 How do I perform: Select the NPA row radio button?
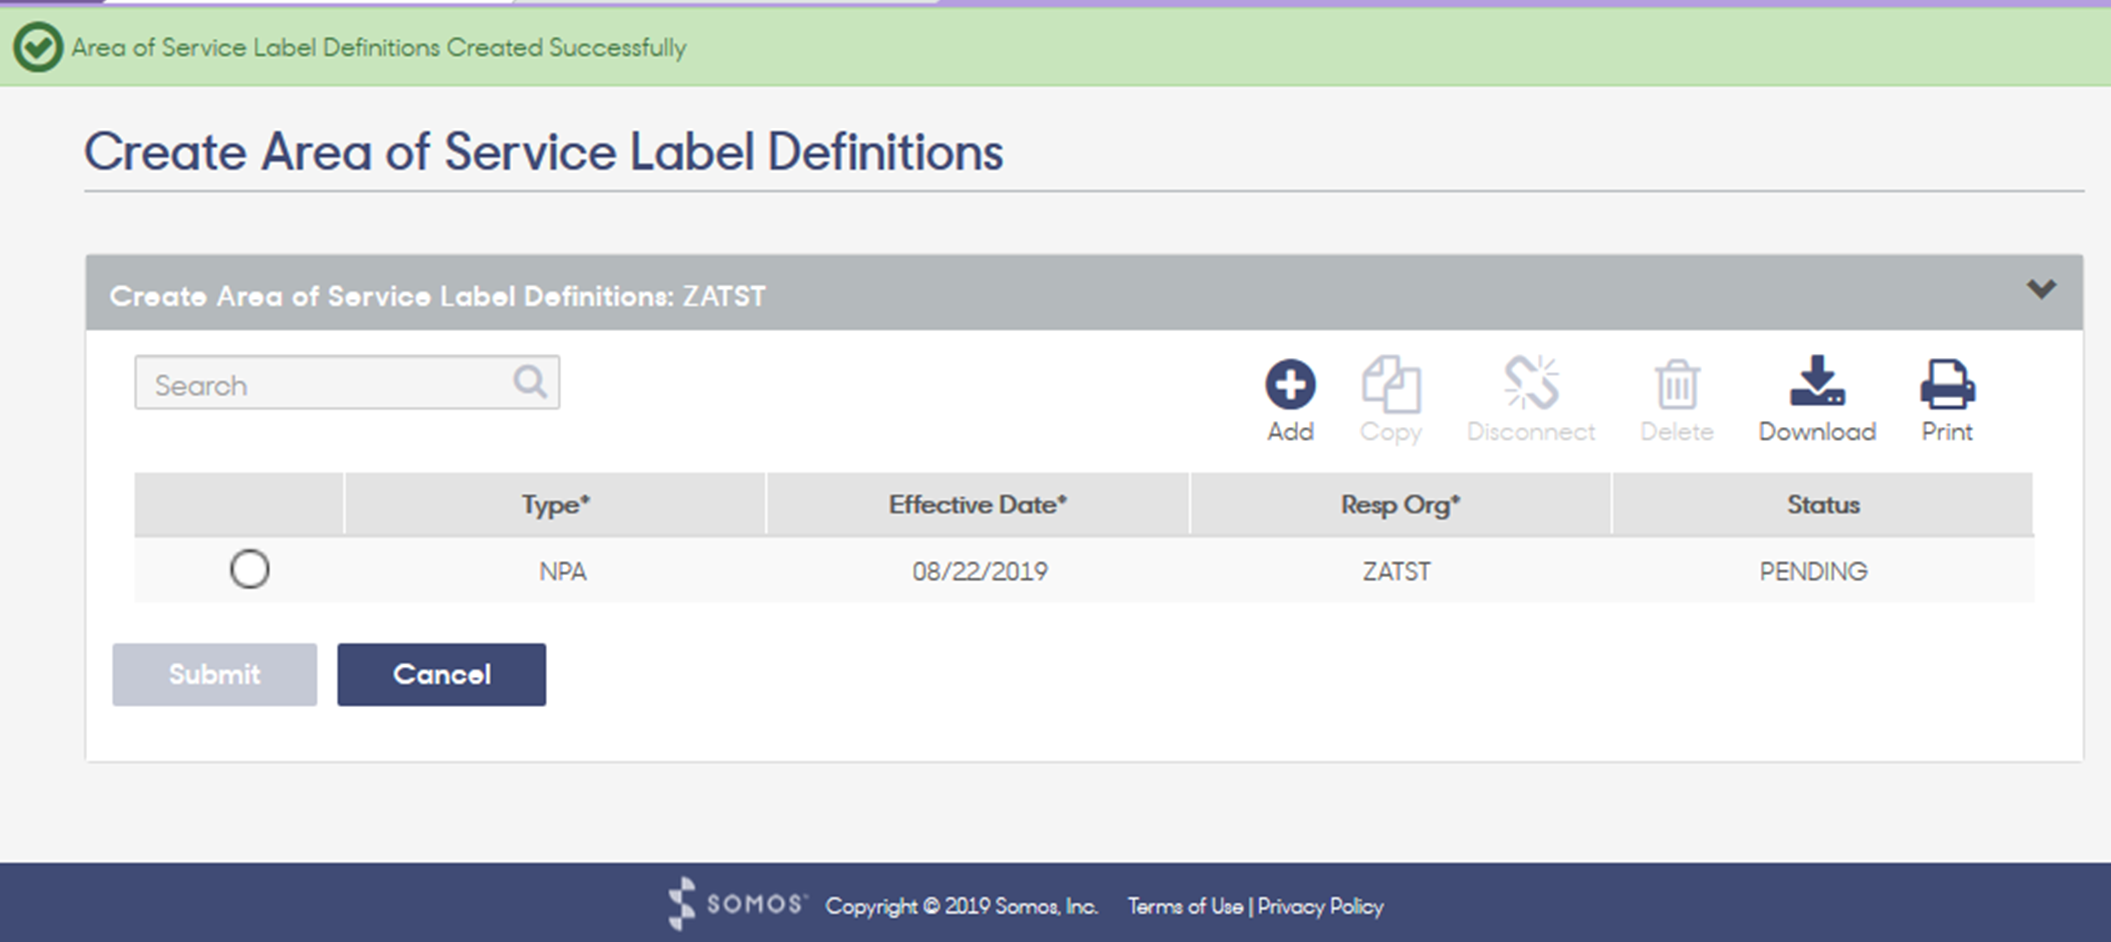pyautogui.click(x=249, y=569)
